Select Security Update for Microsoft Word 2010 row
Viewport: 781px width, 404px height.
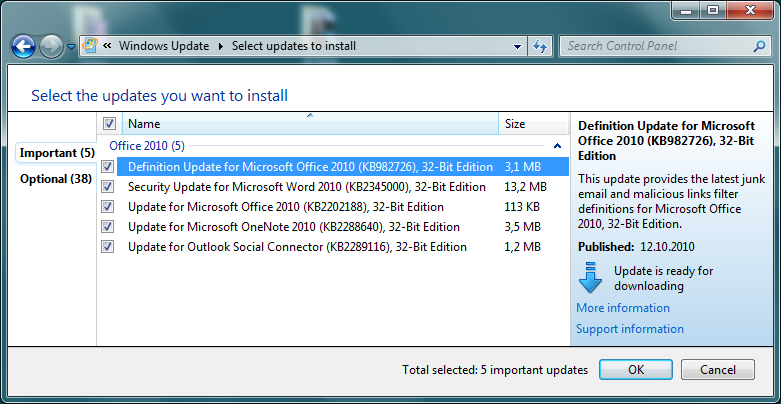point(307,187)
